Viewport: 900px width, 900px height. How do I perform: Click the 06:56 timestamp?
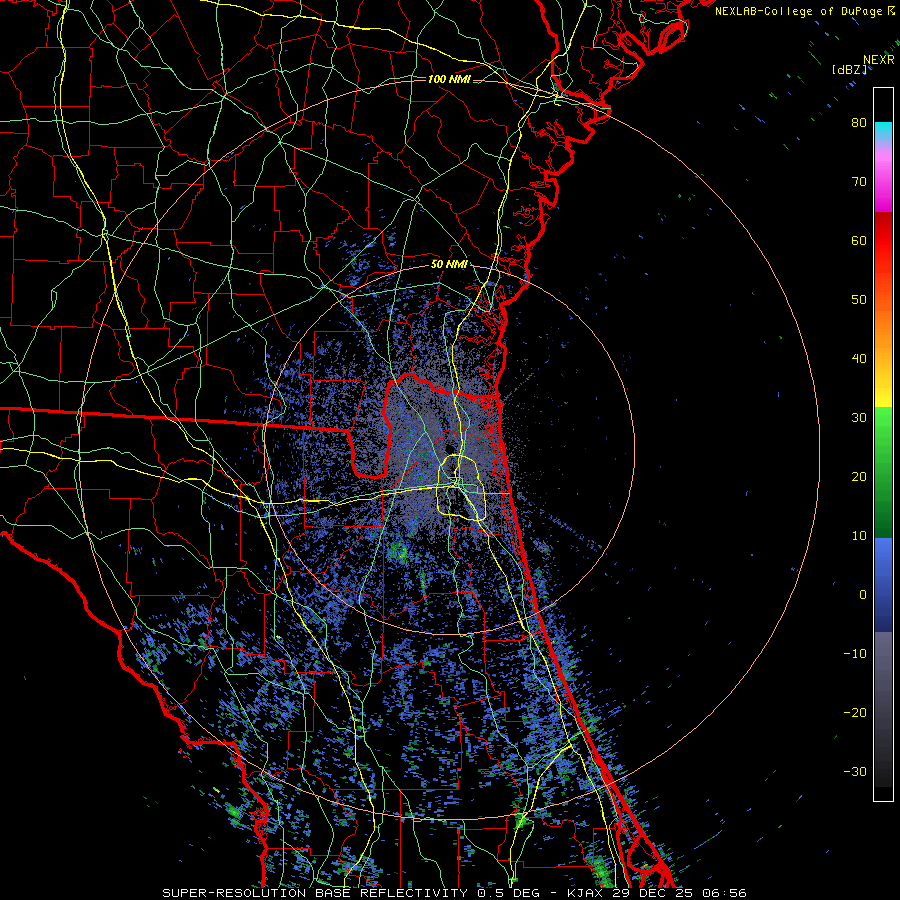tap(724, 893)
